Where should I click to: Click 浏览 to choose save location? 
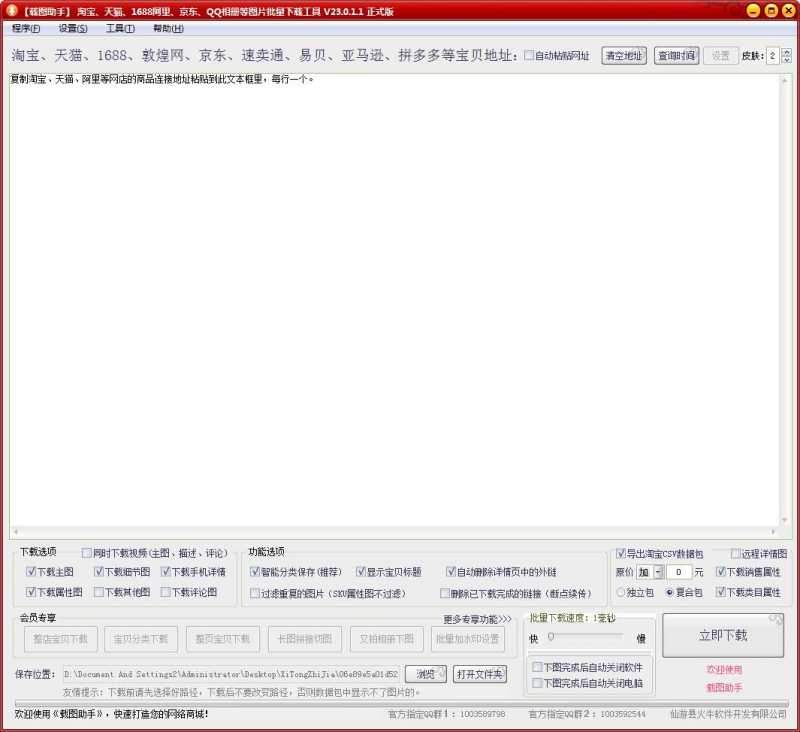coord(426,674)
